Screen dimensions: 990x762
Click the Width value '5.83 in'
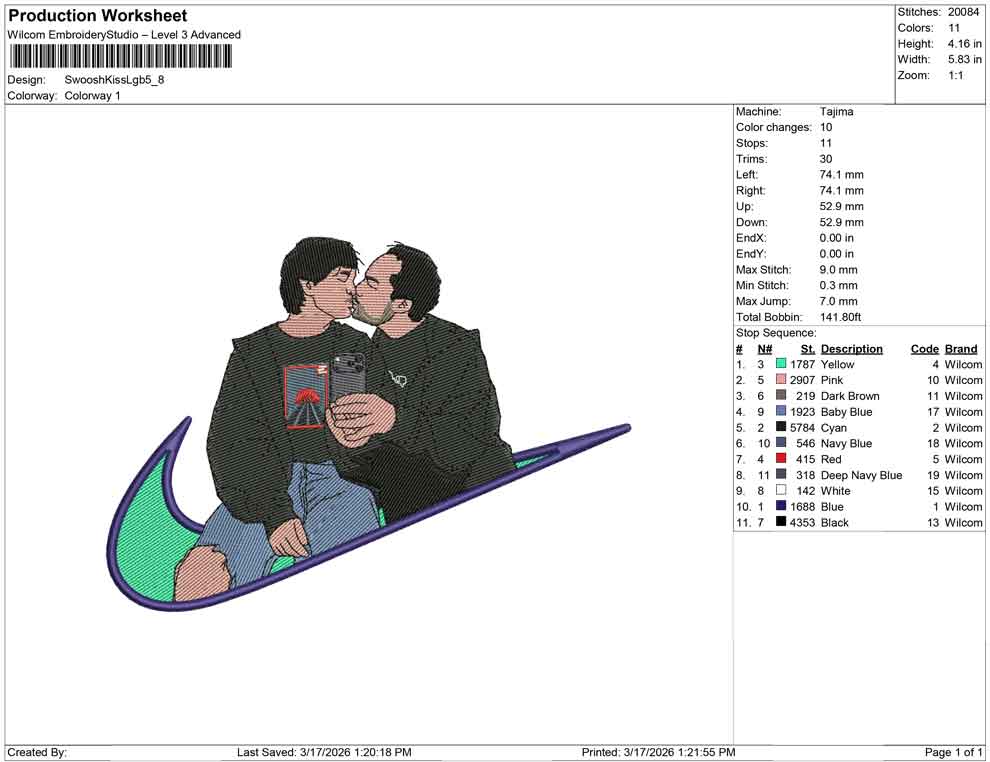click(x=964, y=59)
